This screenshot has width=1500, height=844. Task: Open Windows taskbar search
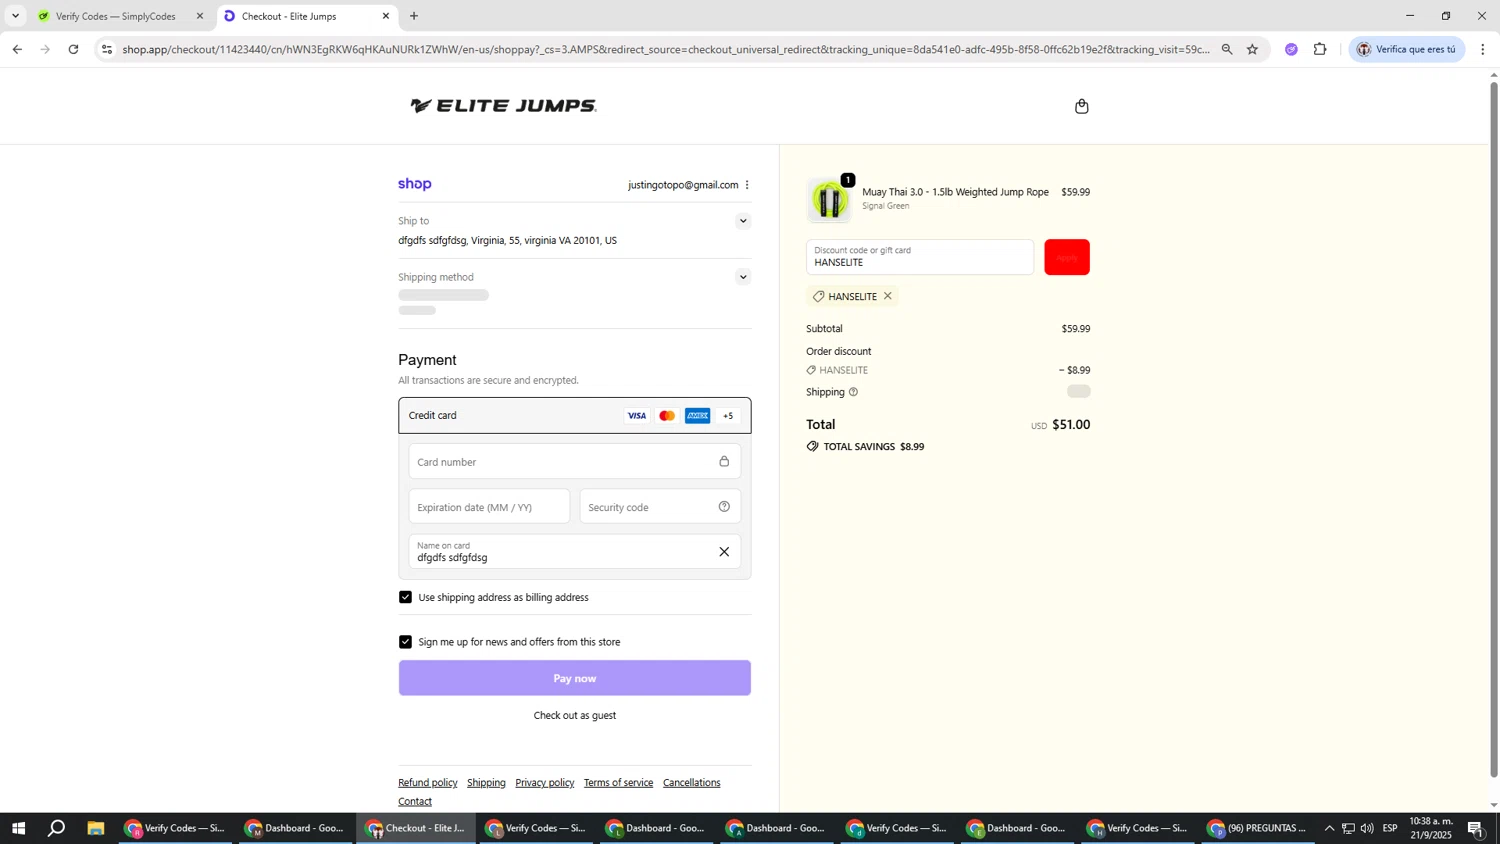[57, 828]
